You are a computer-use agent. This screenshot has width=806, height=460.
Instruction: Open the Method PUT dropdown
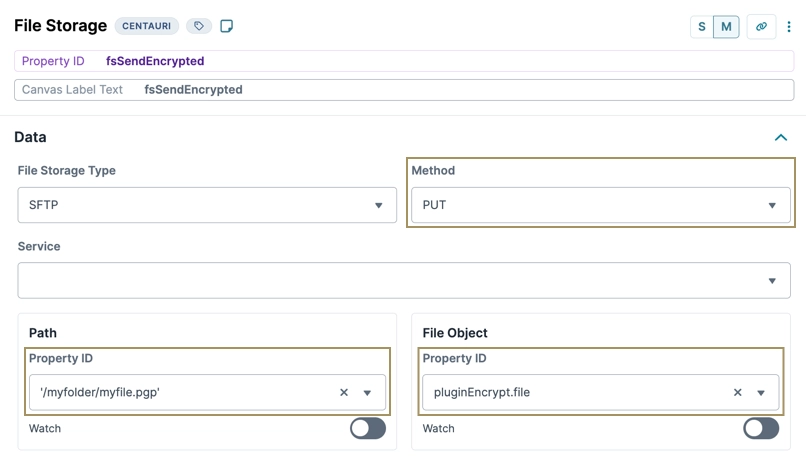pyautogui.click(x=601, y=205)
